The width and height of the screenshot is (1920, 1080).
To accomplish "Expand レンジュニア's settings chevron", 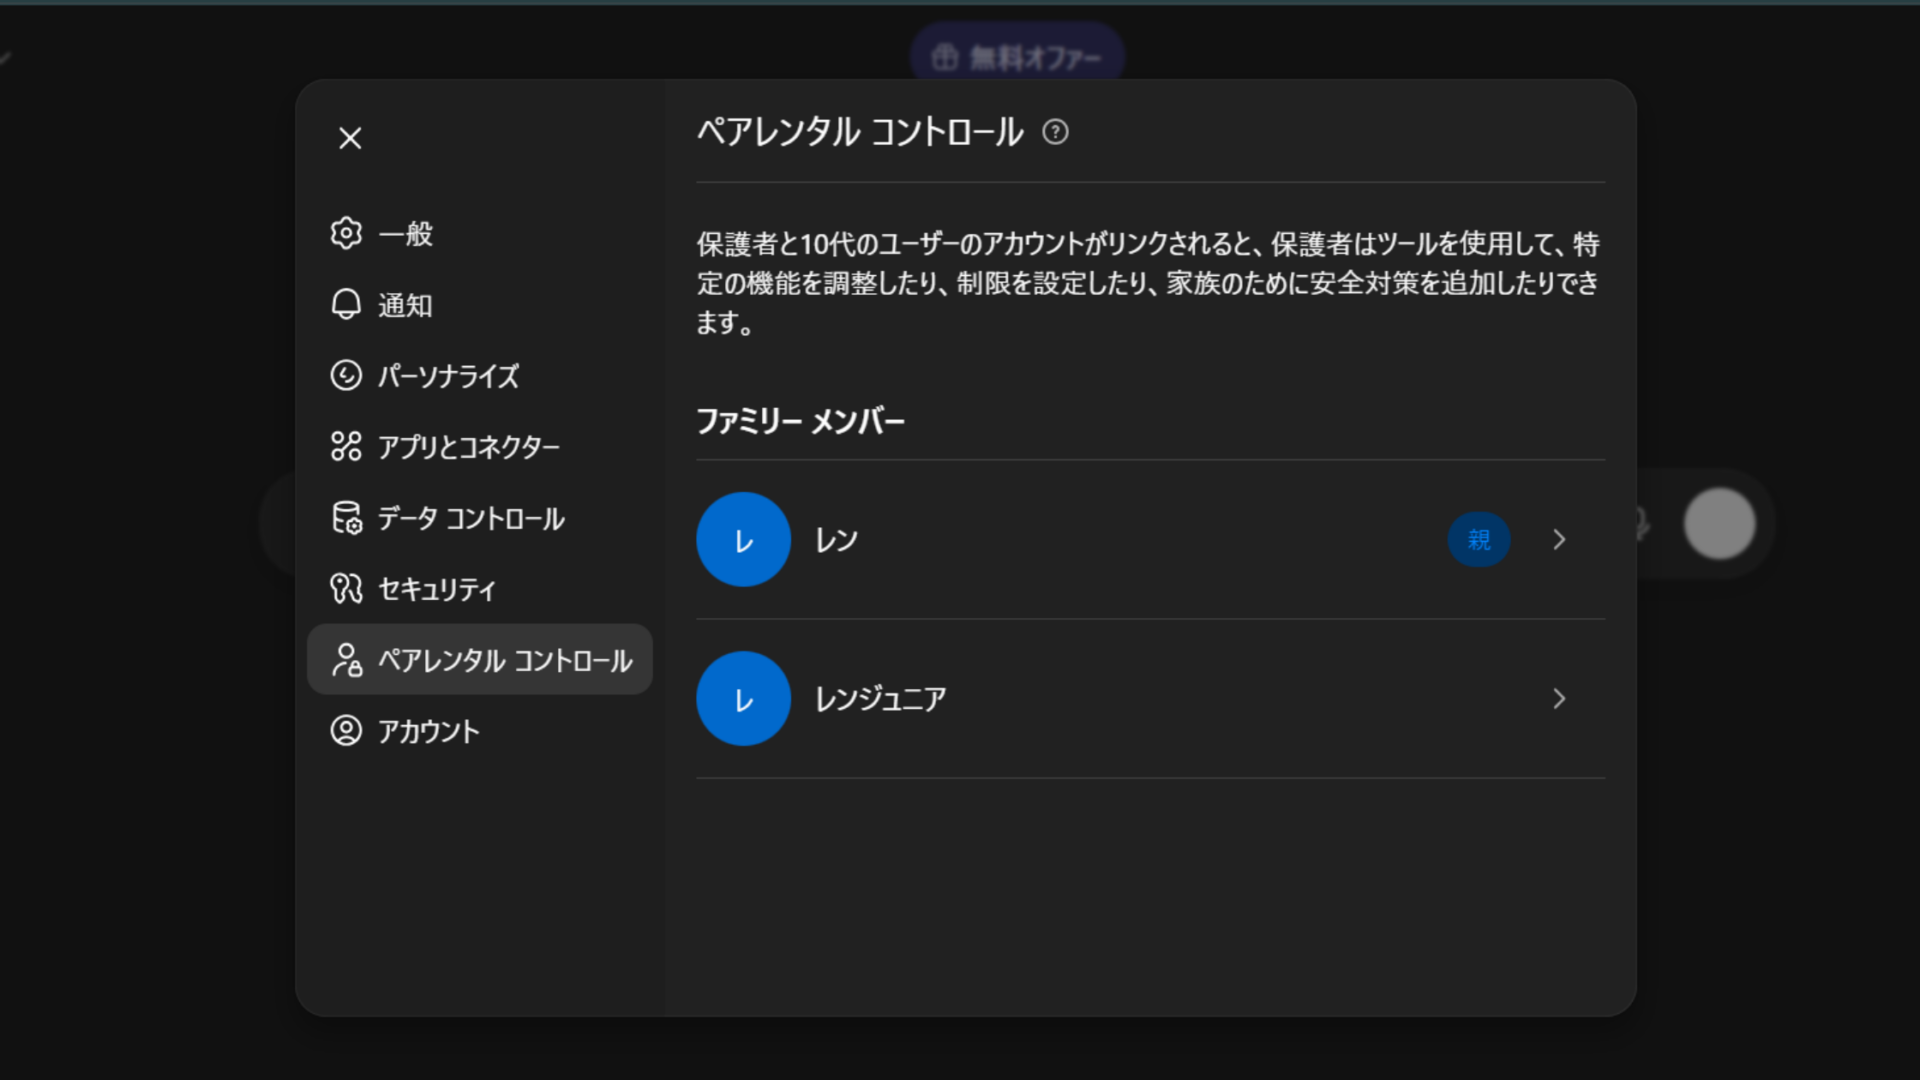I will (1558, 699).
